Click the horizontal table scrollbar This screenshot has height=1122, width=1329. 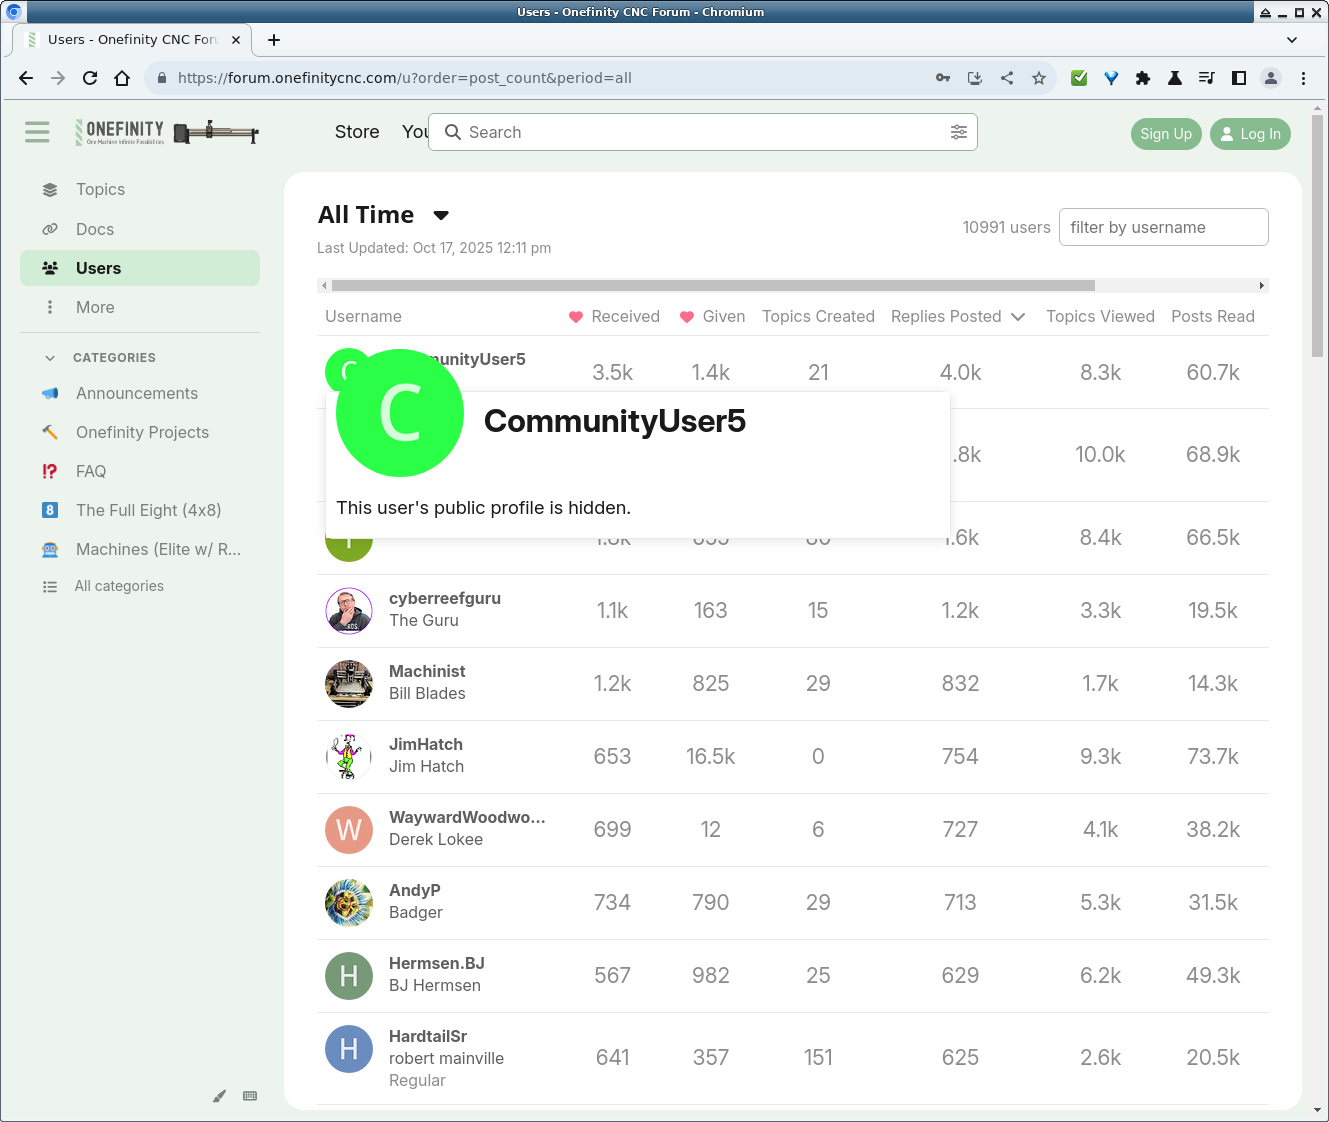[712, 286]
